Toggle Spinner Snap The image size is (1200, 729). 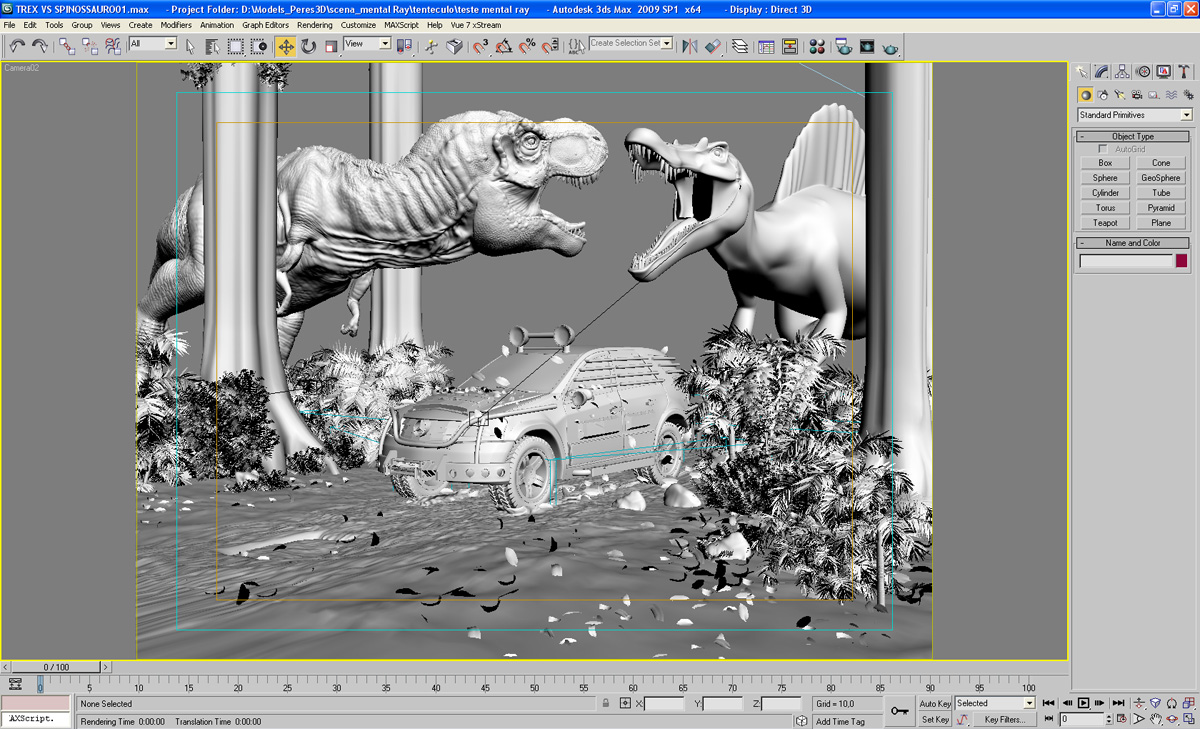point(550,46)
